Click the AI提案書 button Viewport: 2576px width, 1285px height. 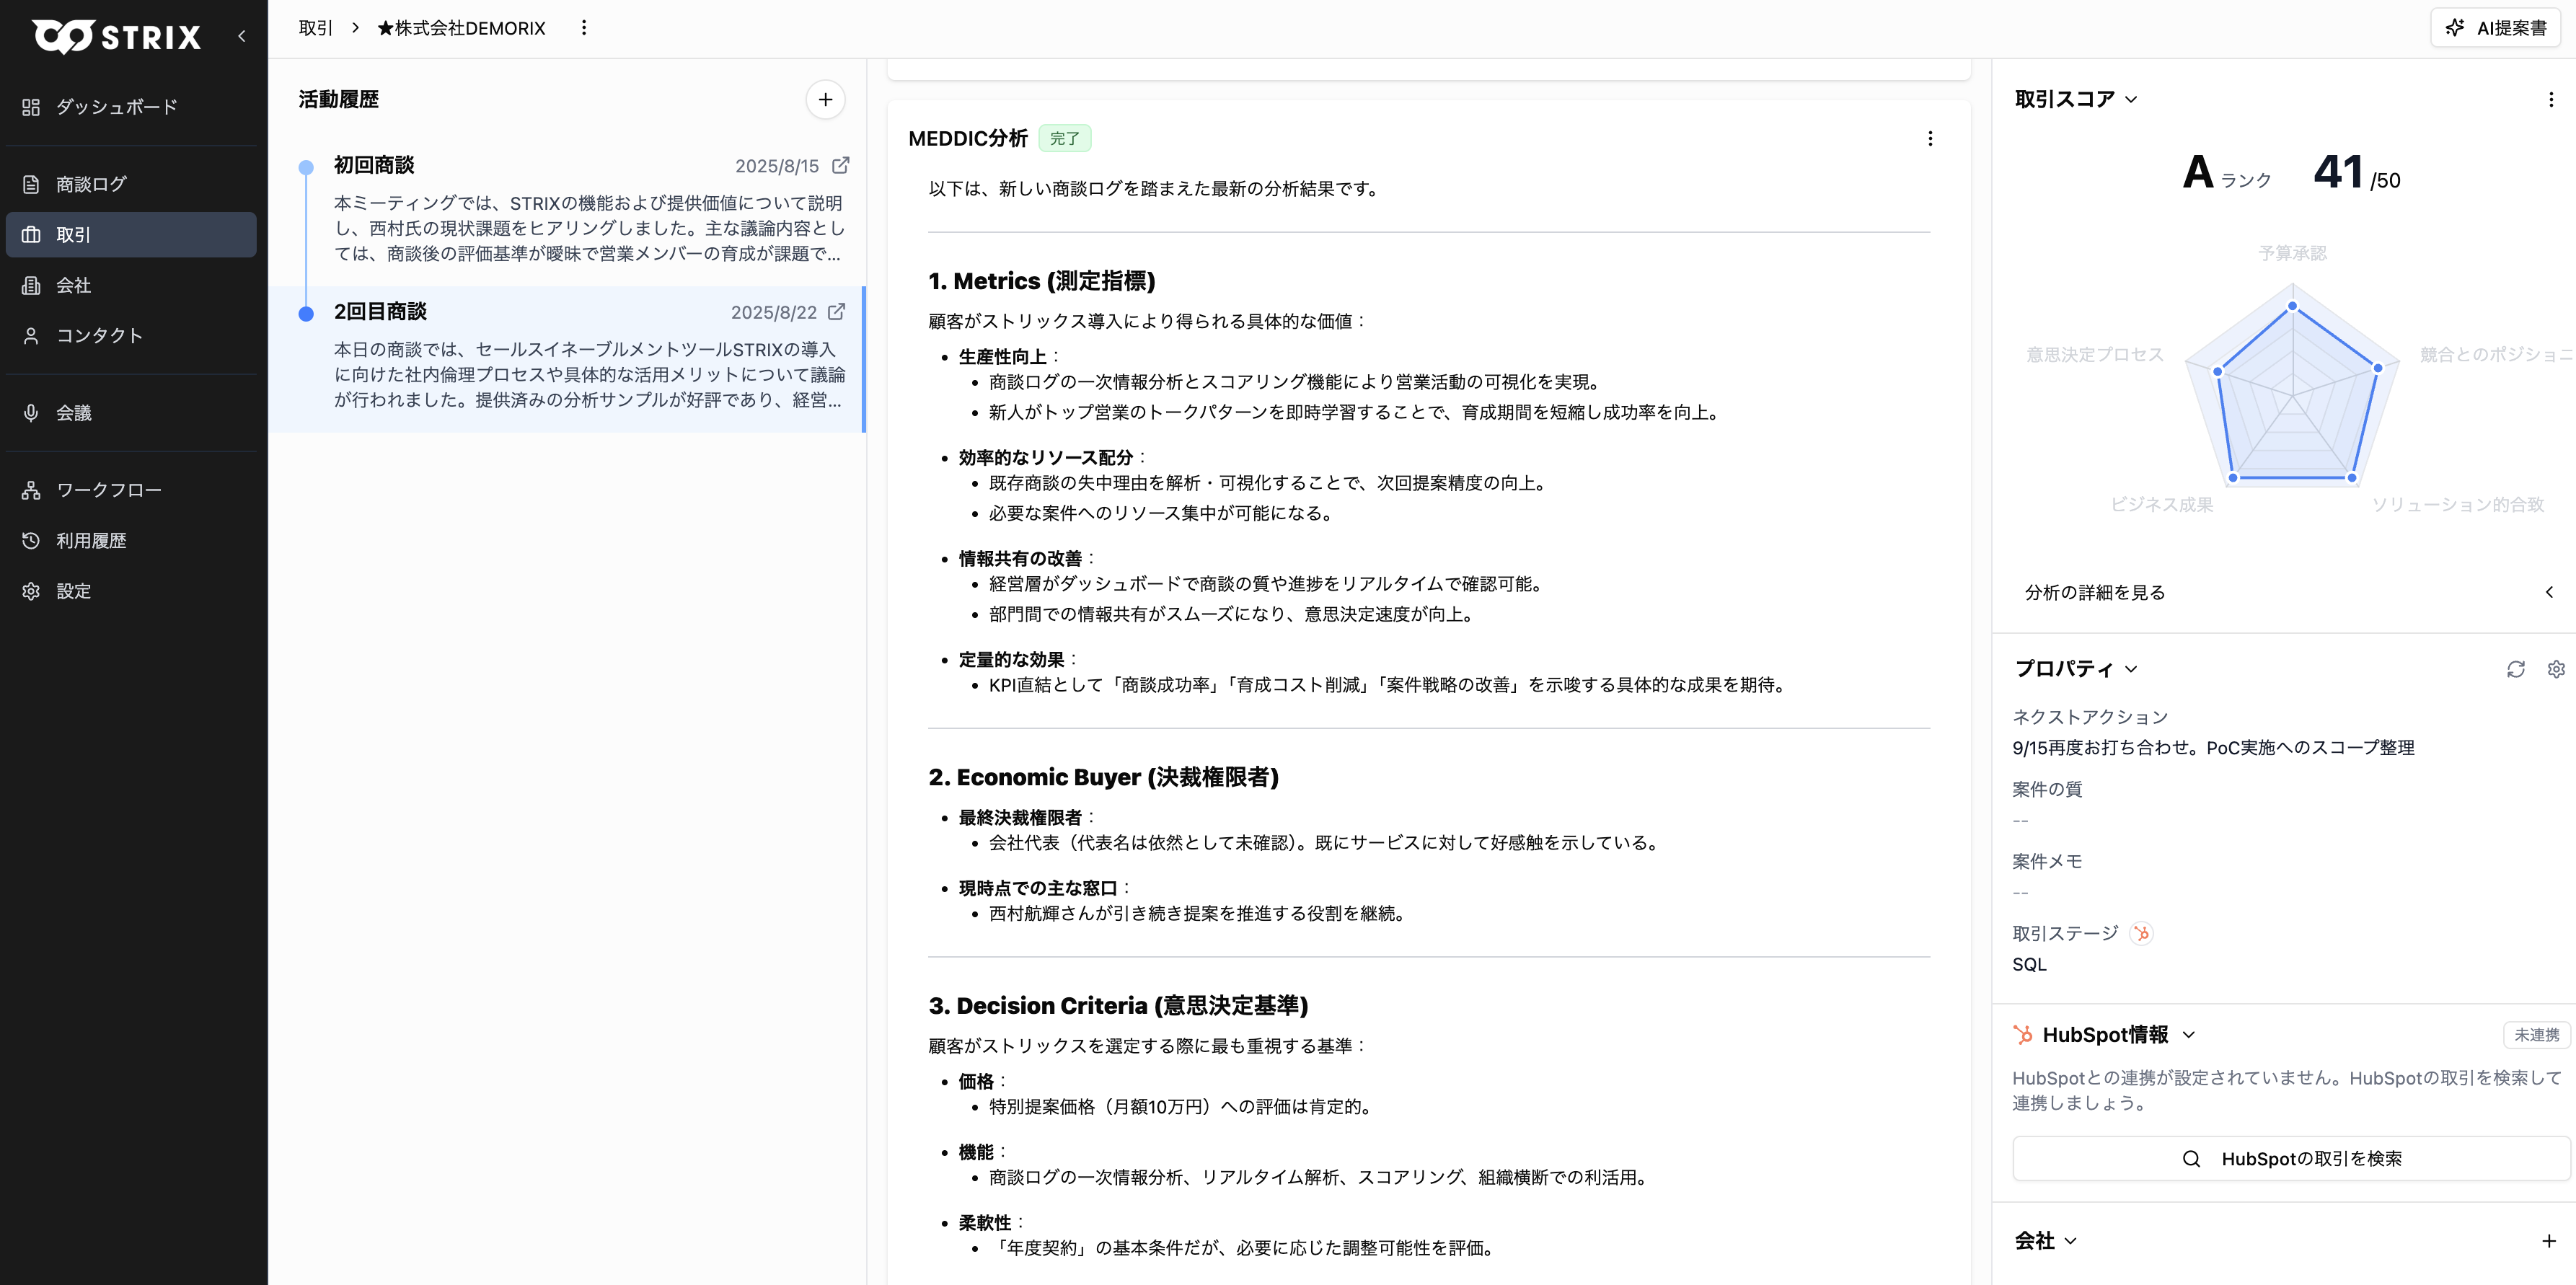[x=2495, y=28]
